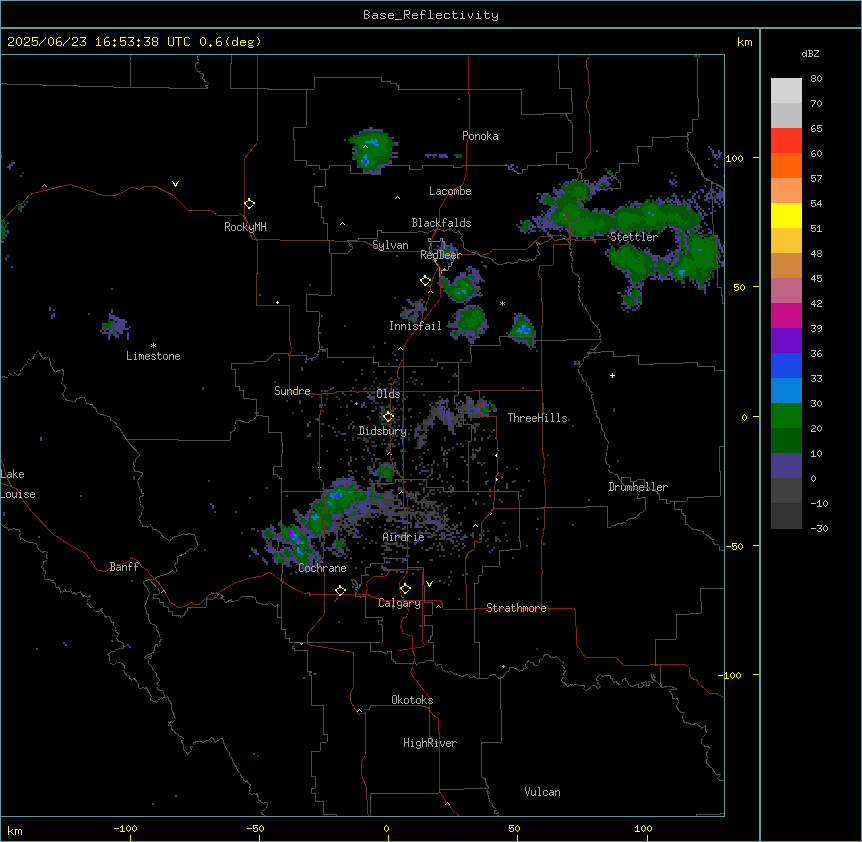Select the Stettler label
The width and height of the screenshot is (862, 842).
[633, 237]
